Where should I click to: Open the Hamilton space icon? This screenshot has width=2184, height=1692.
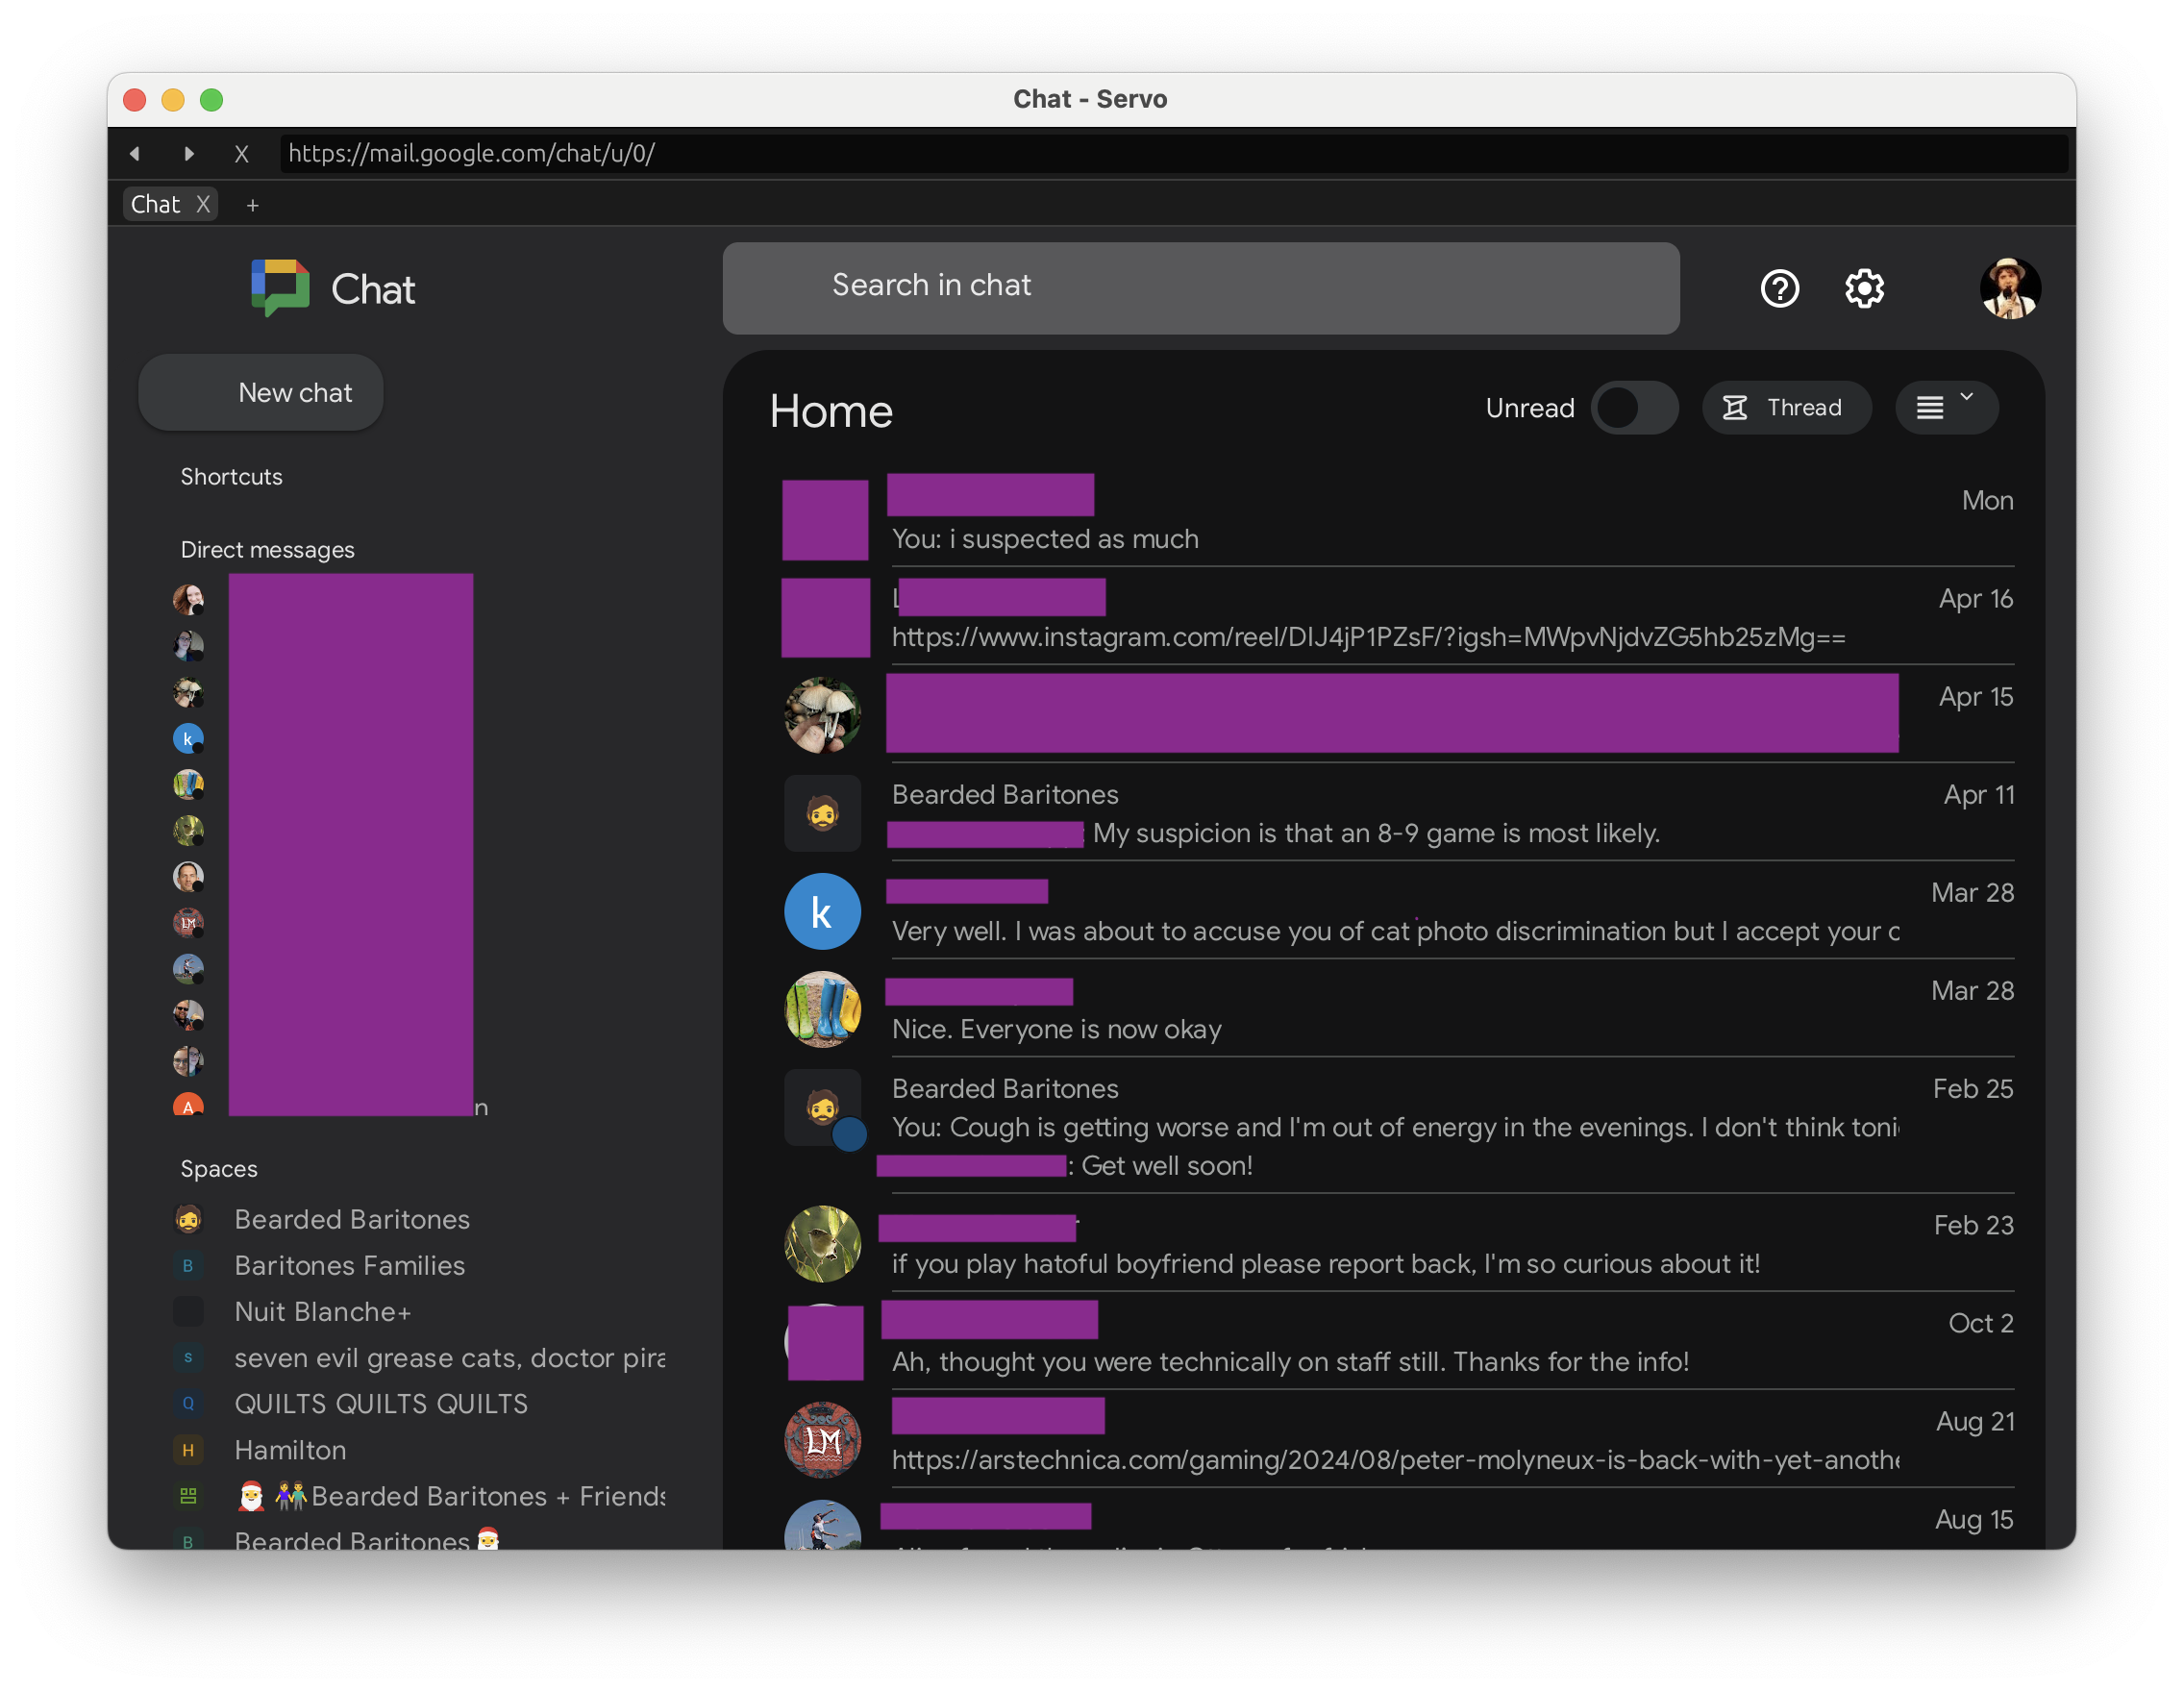click(189, 1450)
